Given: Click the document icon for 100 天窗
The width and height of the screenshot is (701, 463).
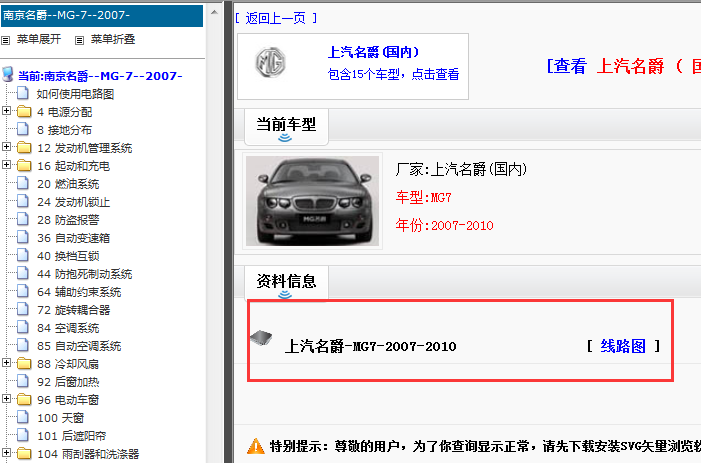Looking at the screenshot, I should (23, 417).
